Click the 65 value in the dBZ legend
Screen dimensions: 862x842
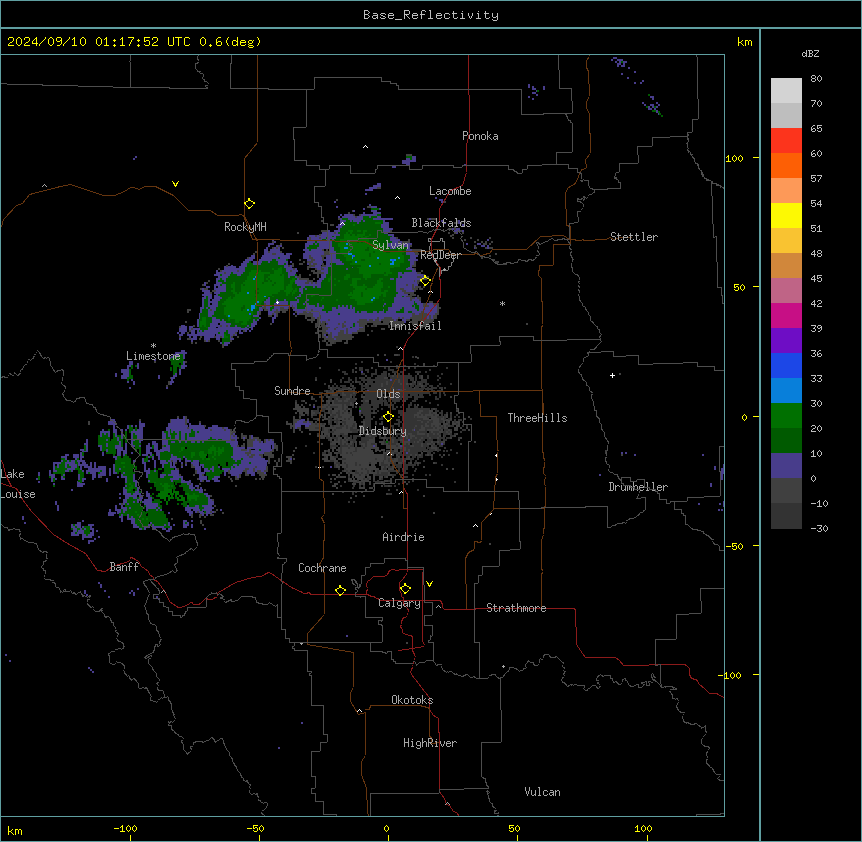click(x=816, y=129)
